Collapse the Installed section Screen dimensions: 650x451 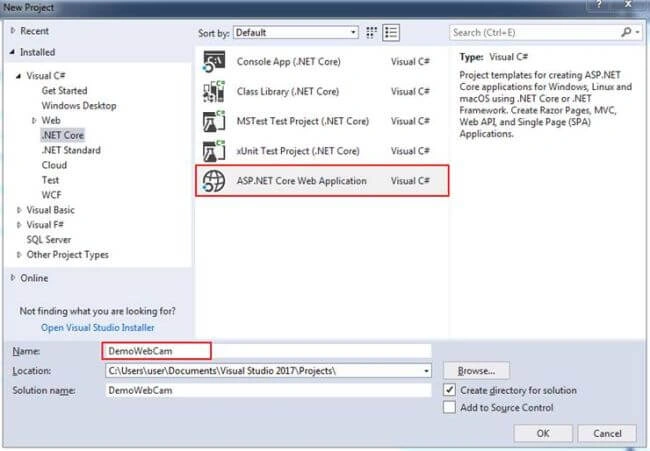pos(12,52)
